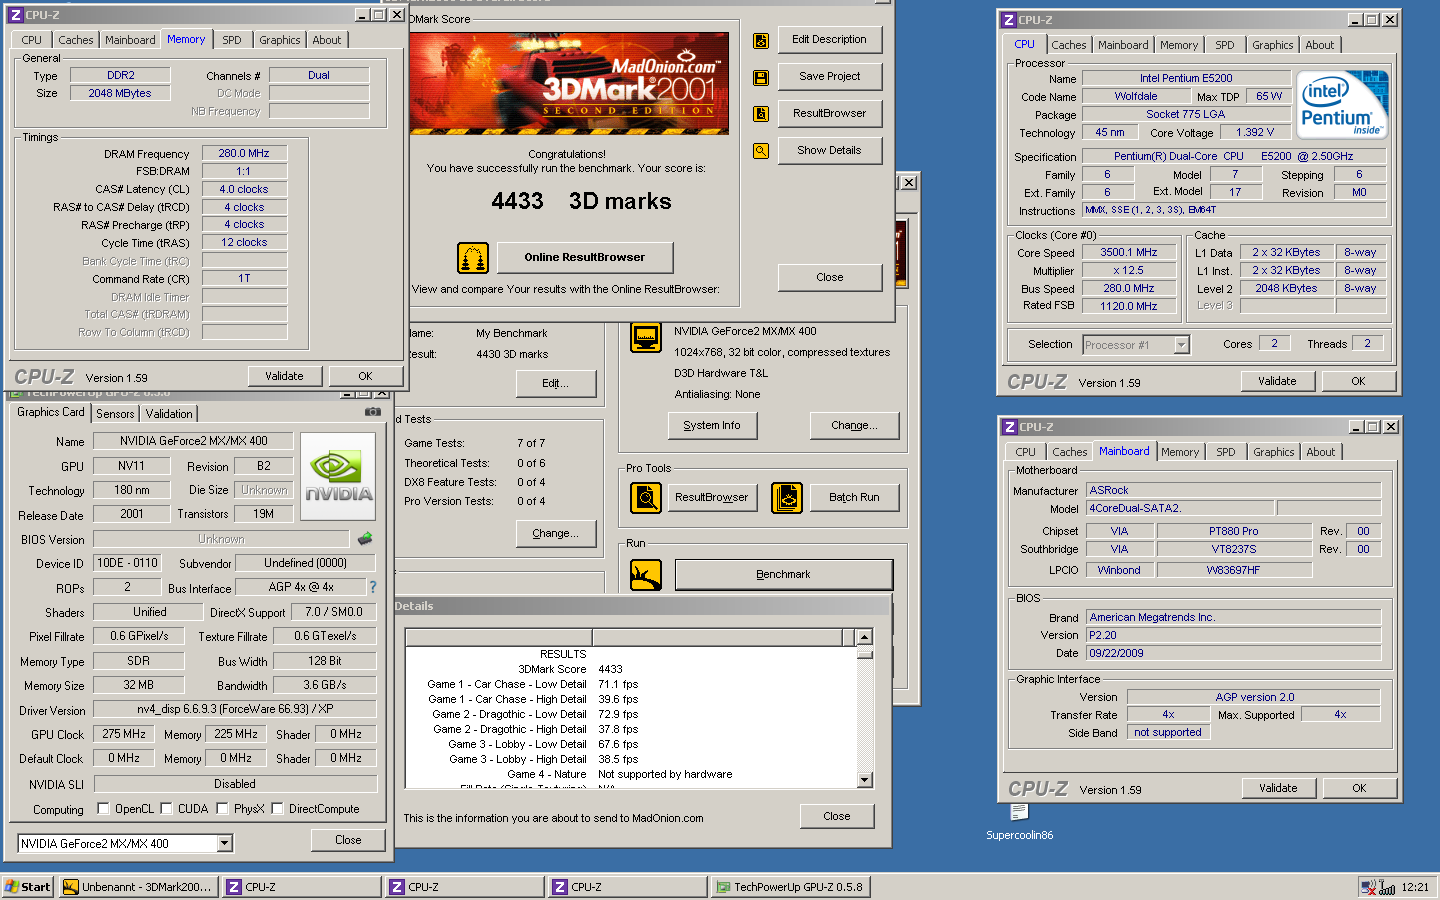
Task: Enable the OpenCL checkbox in GPU-Z
Action: tap(103, 809)
